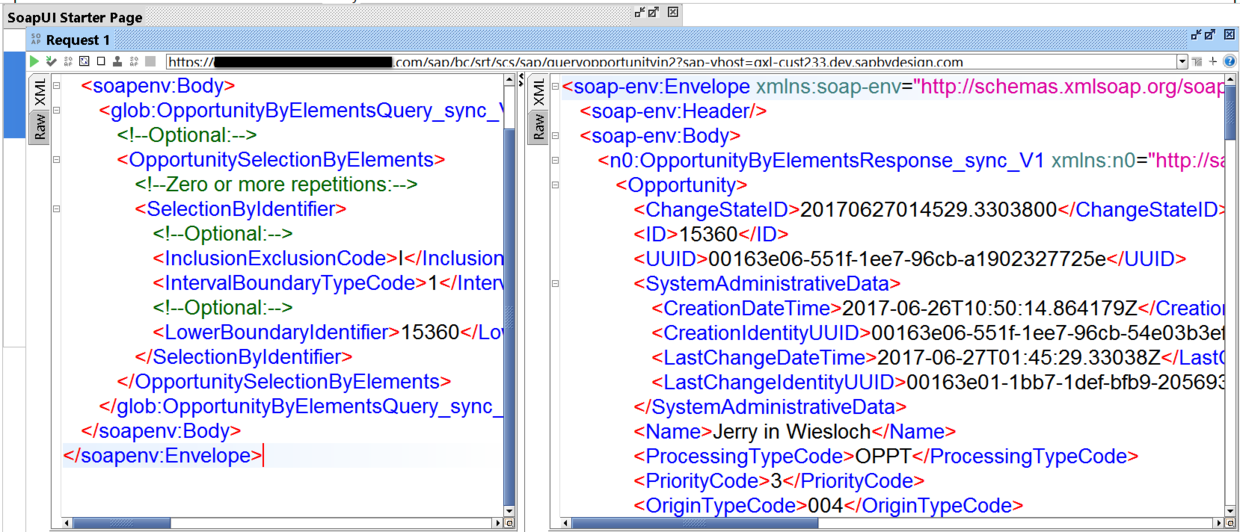Viewport: 1240px width, 532px height.
Task: Open online help via blue question icon
Action: tap(1230, 62)
